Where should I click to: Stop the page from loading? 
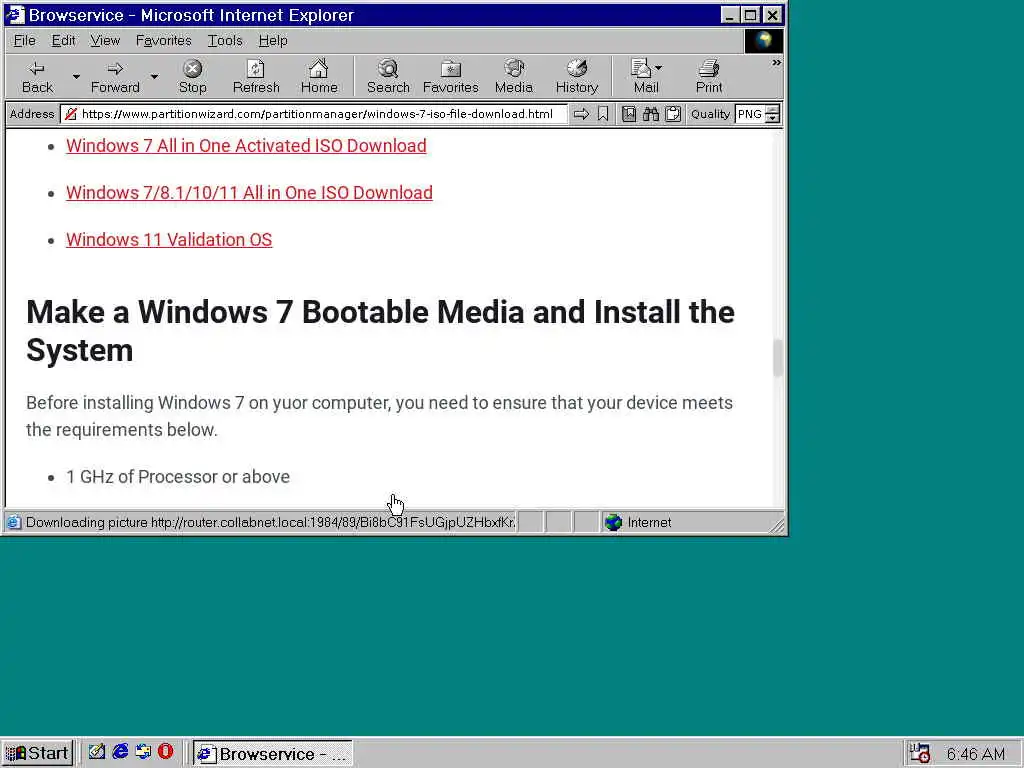pyautogui.click(x=192, y=77)
